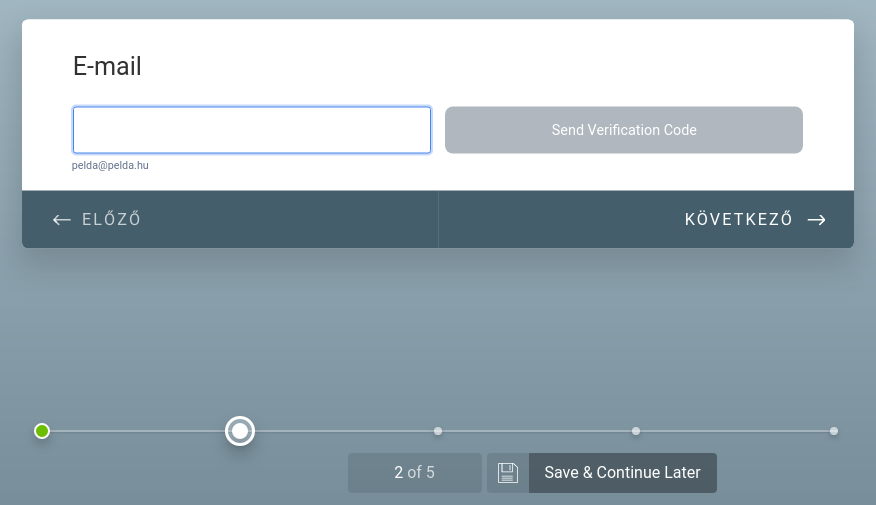Click progress line between first and second step
Image resolution: width=876 pixels, height=505 pixels.
[x=137, y=431]
